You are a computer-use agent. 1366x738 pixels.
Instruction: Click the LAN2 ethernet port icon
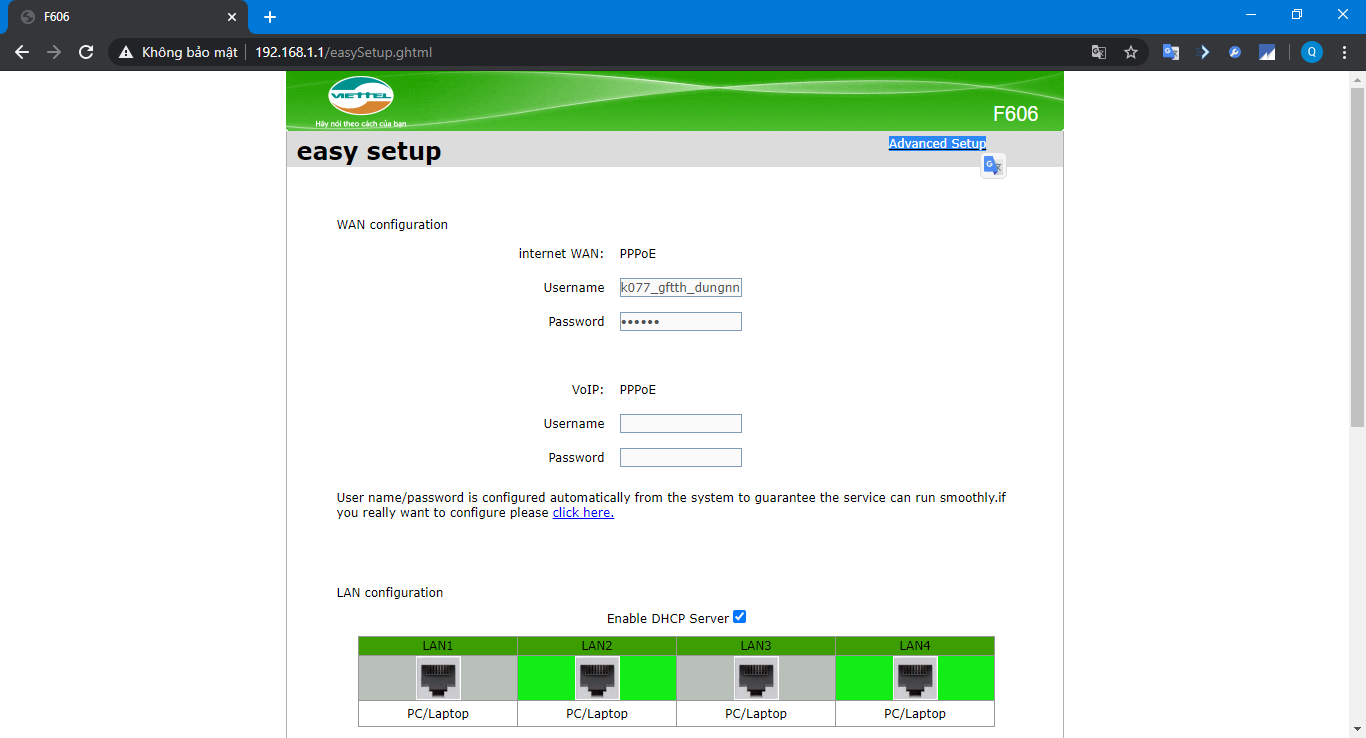coord(597,678)
